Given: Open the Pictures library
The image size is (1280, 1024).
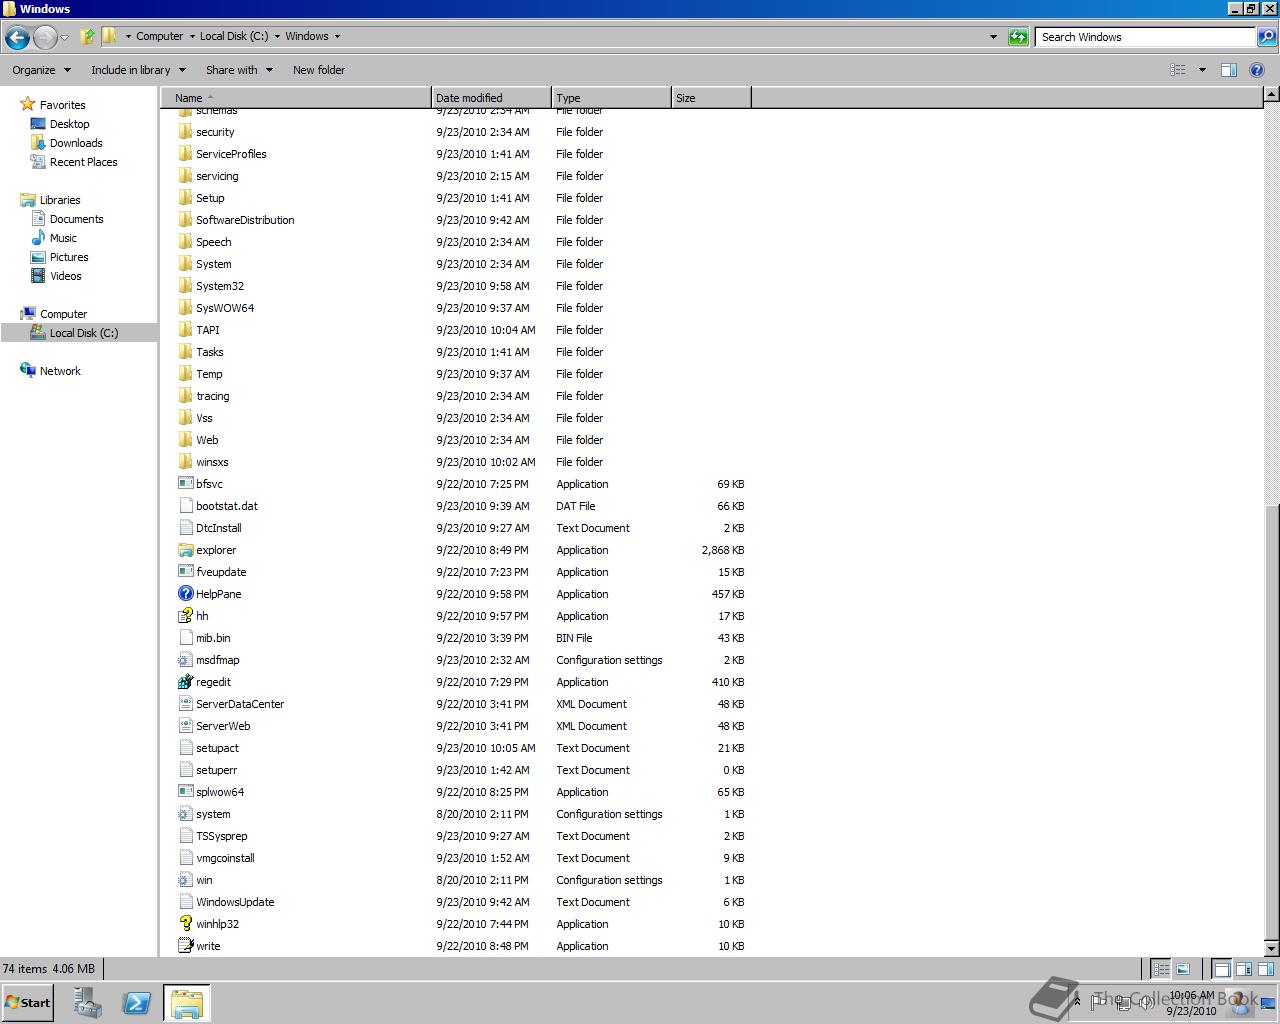Looking at the screenshot, I should (69, 257).
